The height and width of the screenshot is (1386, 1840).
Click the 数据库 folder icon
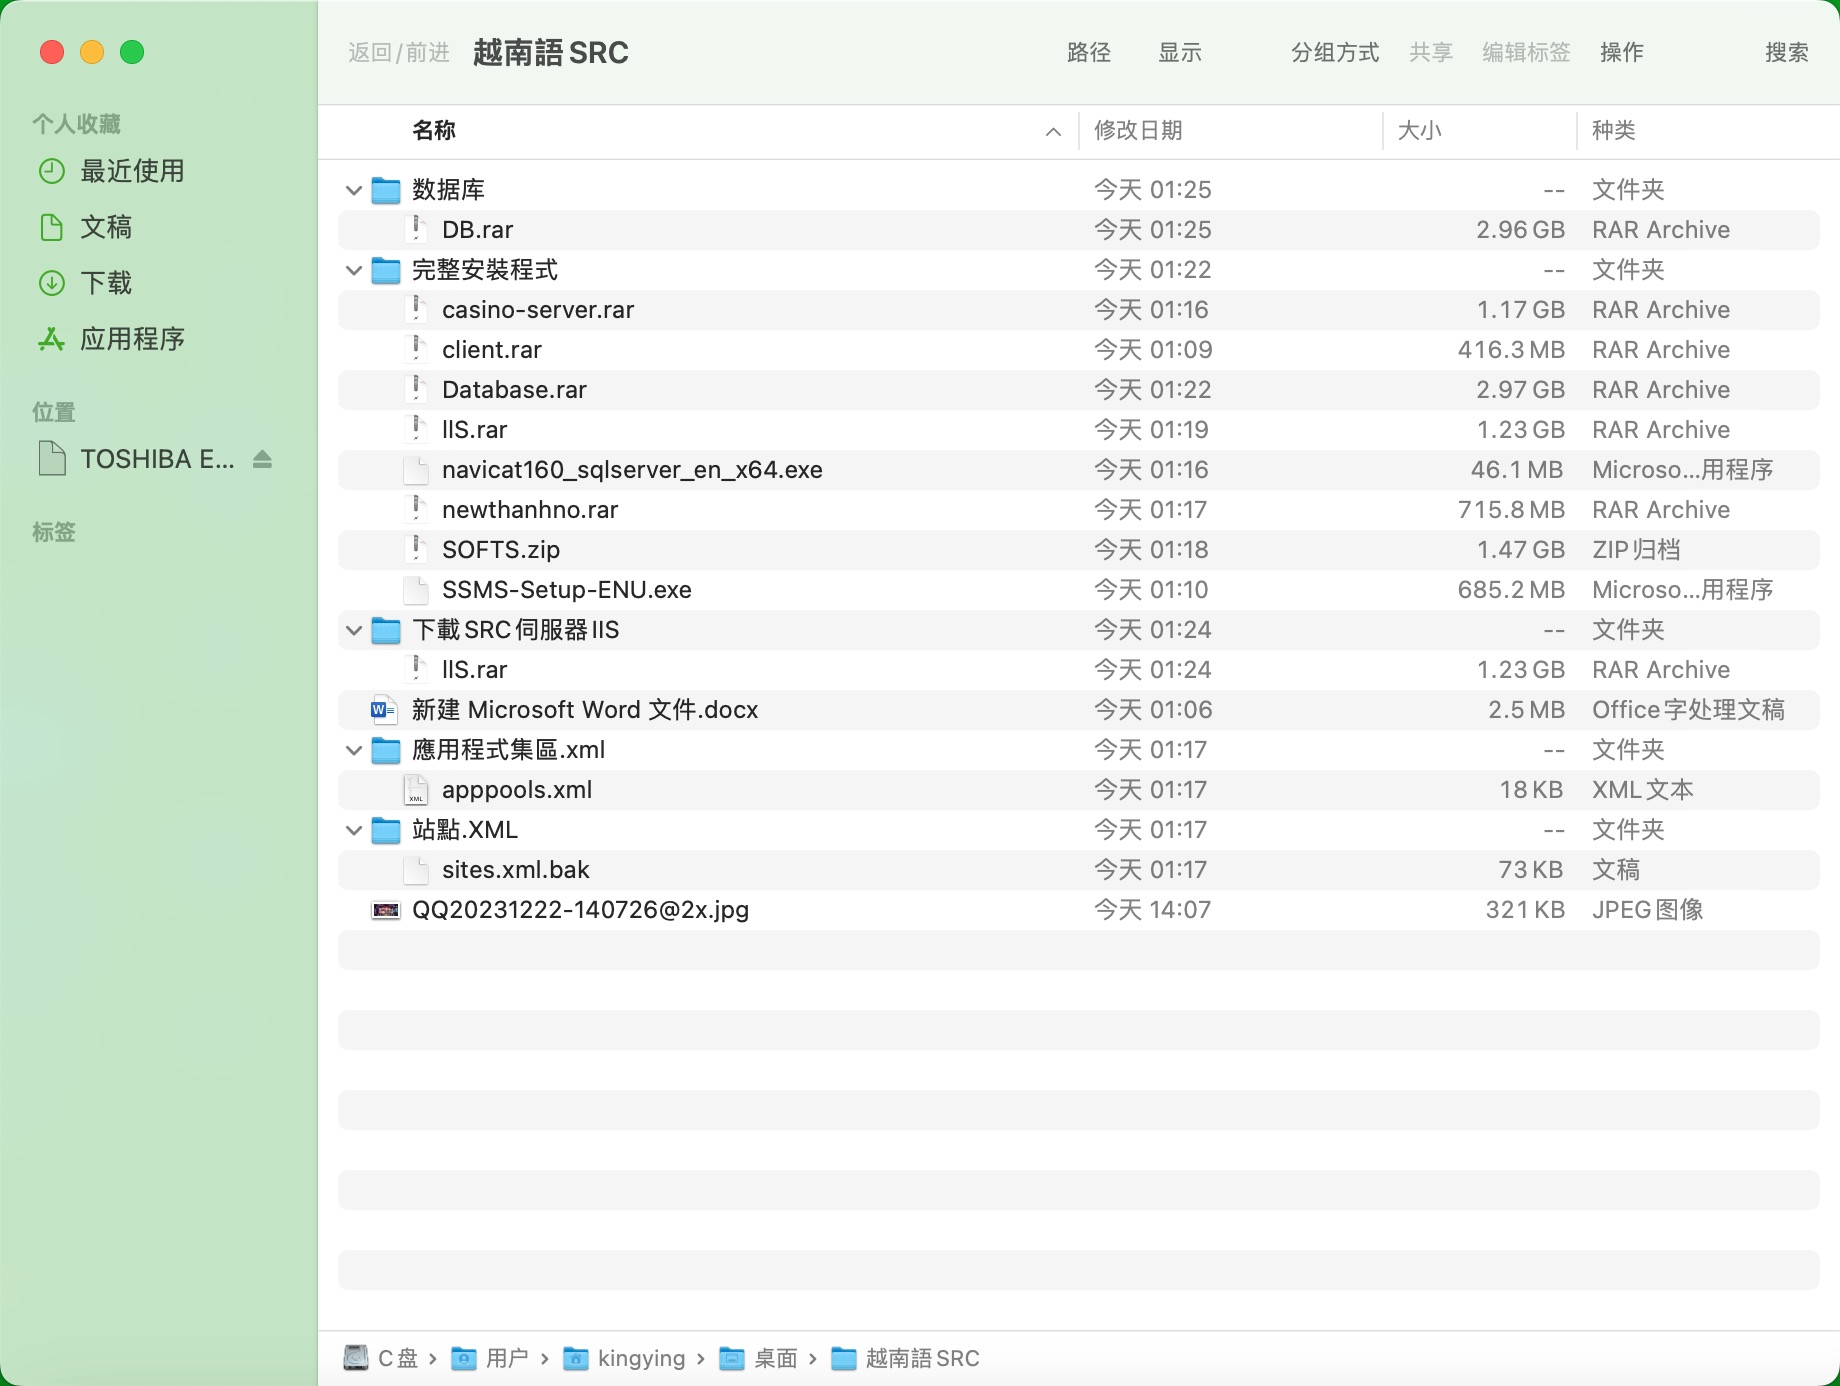click(386, 190)
